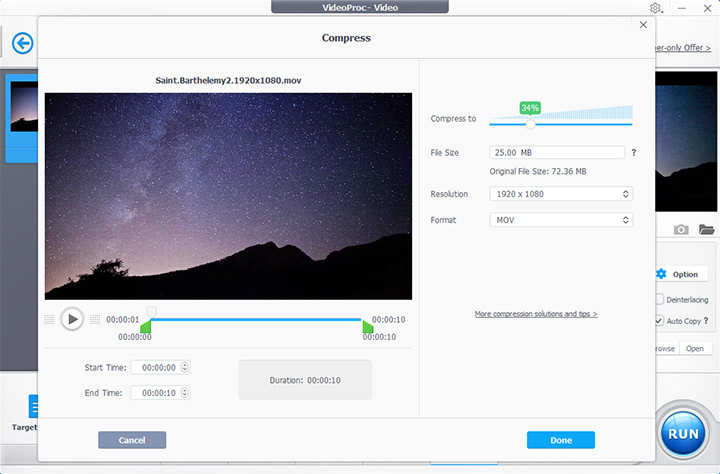The image size is (720, 474).
Task: Toggle the Auto Copy checkbox
Action: 659,321
